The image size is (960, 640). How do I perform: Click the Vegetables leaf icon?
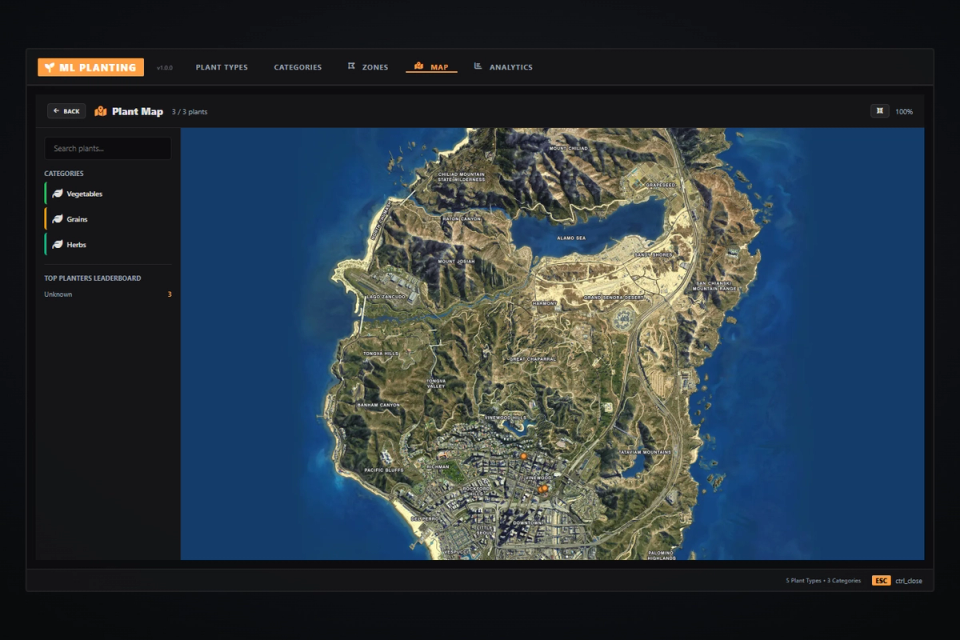(x=58, y=194)
